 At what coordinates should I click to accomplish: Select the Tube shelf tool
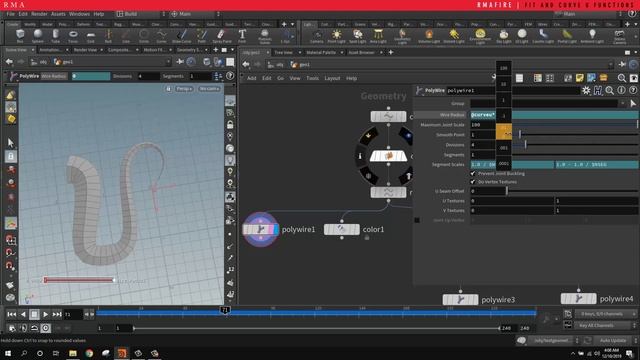tap(56, 36)
